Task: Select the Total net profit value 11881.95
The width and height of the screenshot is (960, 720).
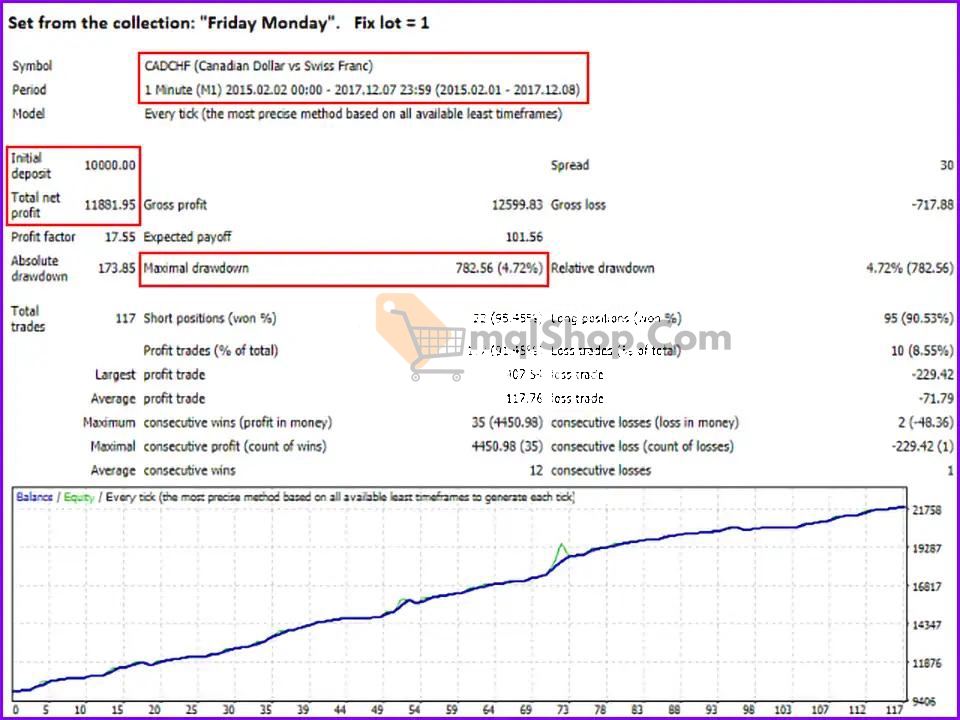Action: pos(111,204)
